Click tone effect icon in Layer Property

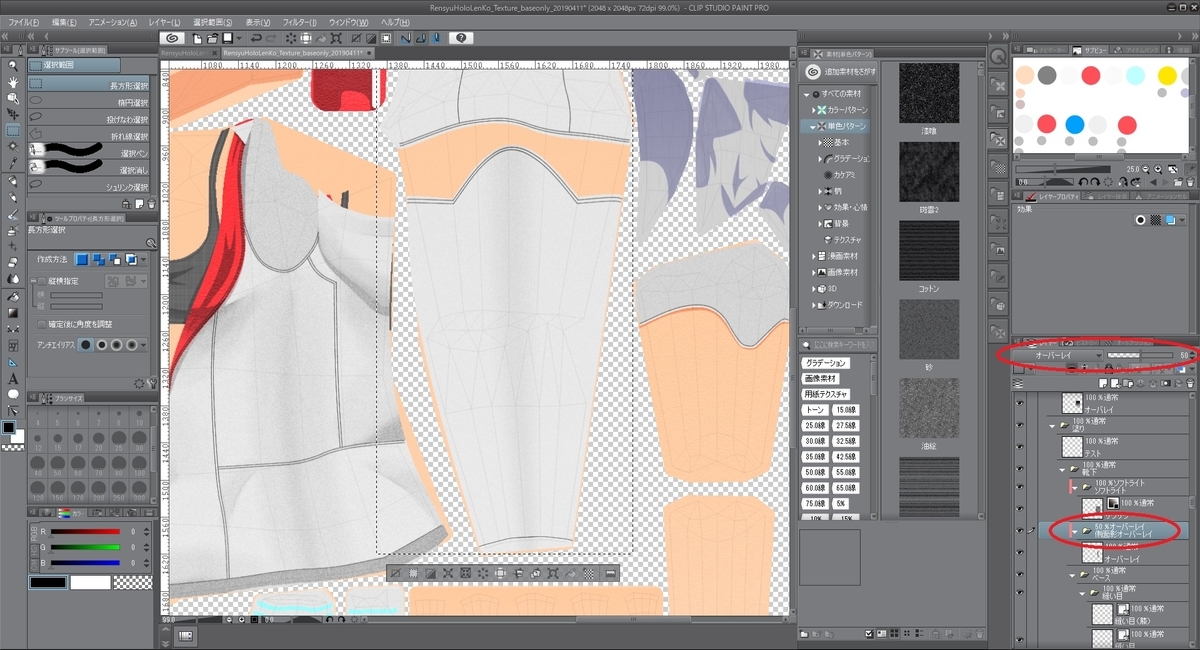pos(1154,220)
